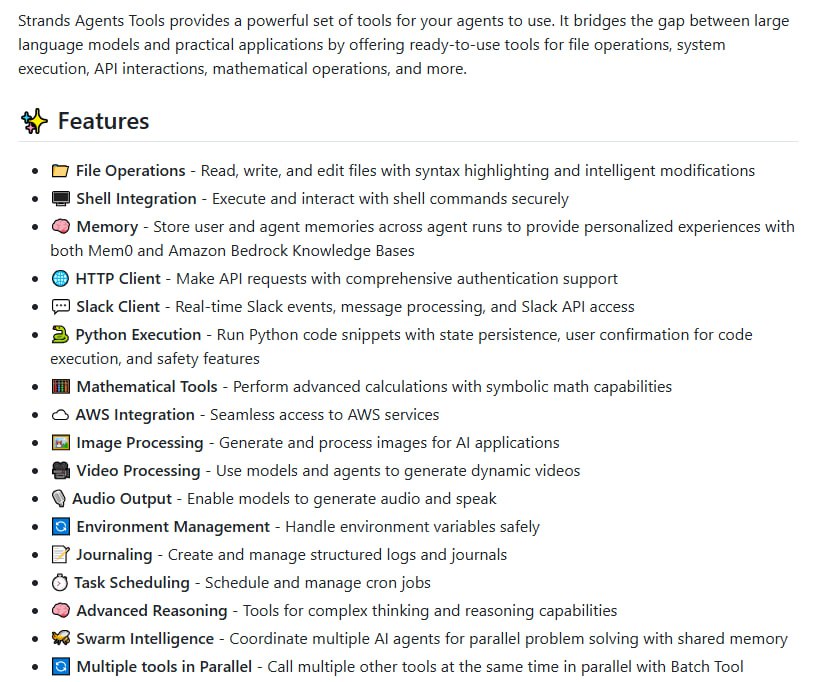
Task: Click the memo icon beside Journaling
Action: [60, 555]
